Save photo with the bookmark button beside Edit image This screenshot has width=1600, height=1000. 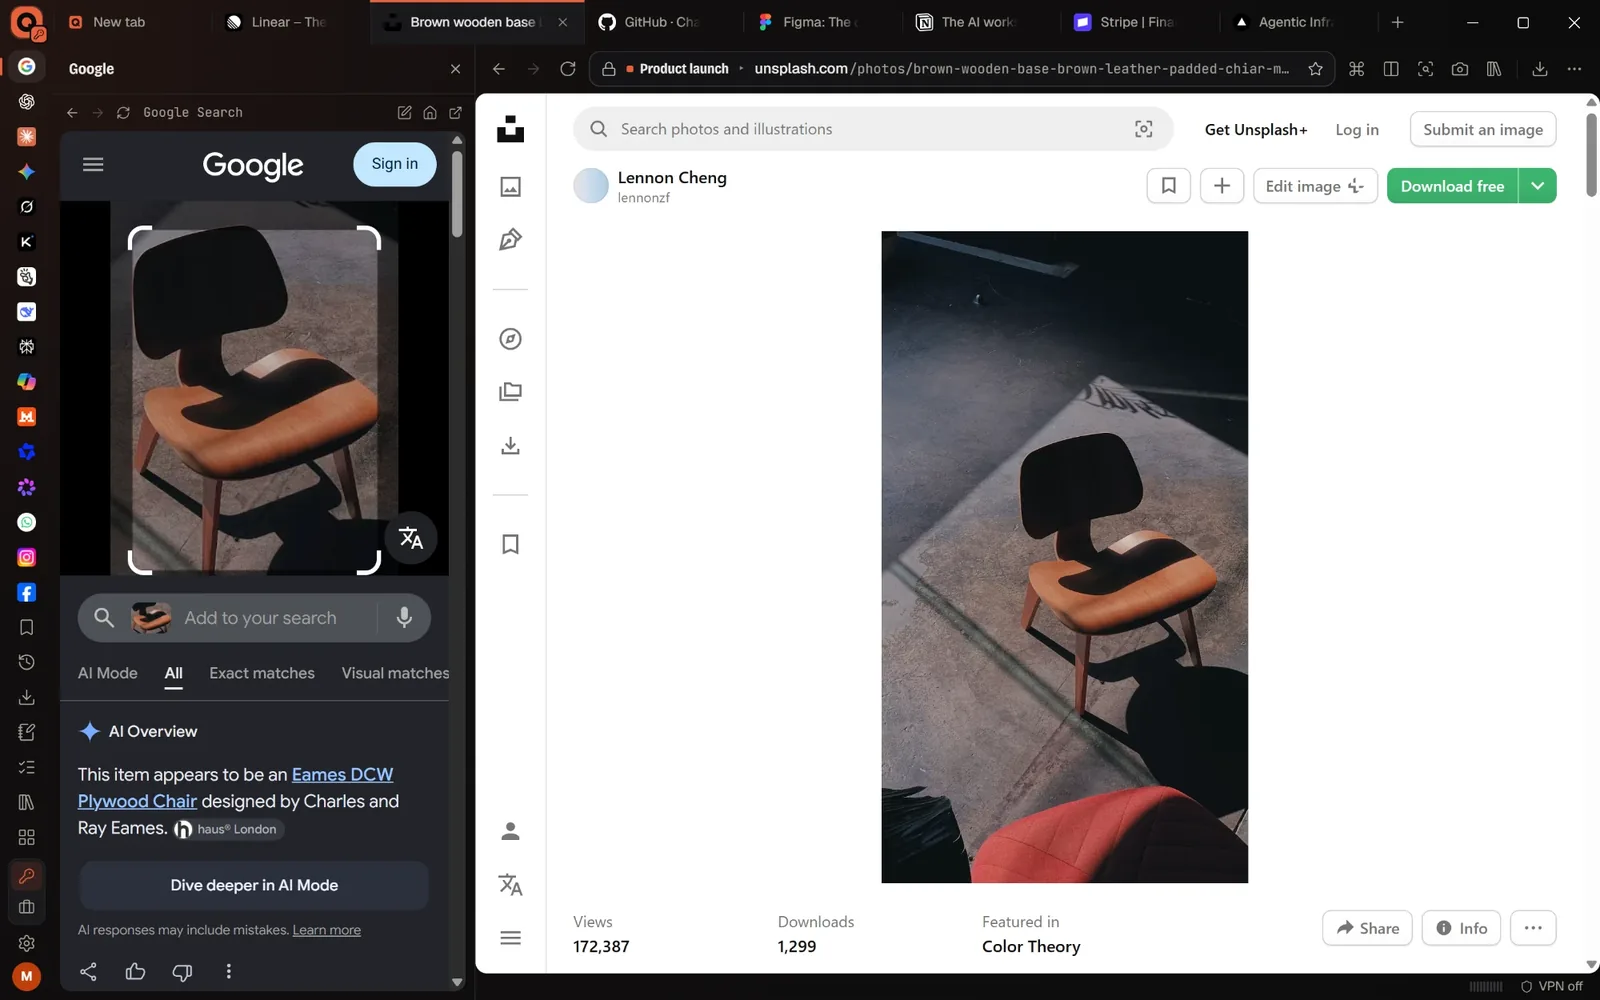tap(1168, 186)
